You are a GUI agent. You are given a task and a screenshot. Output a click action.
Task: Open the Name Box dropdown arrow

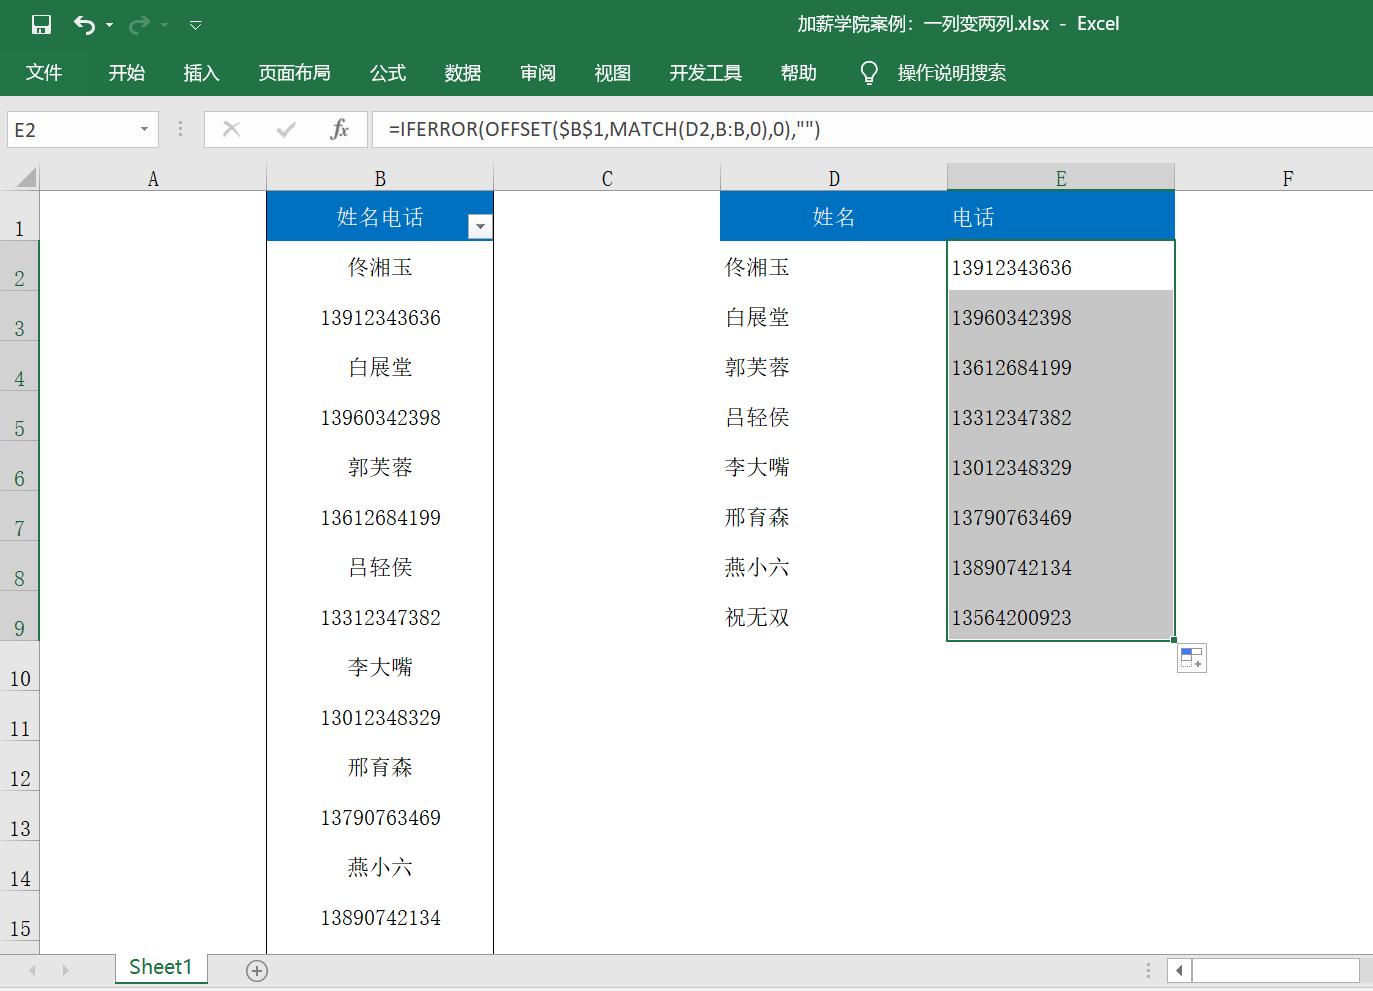[143, 129]
